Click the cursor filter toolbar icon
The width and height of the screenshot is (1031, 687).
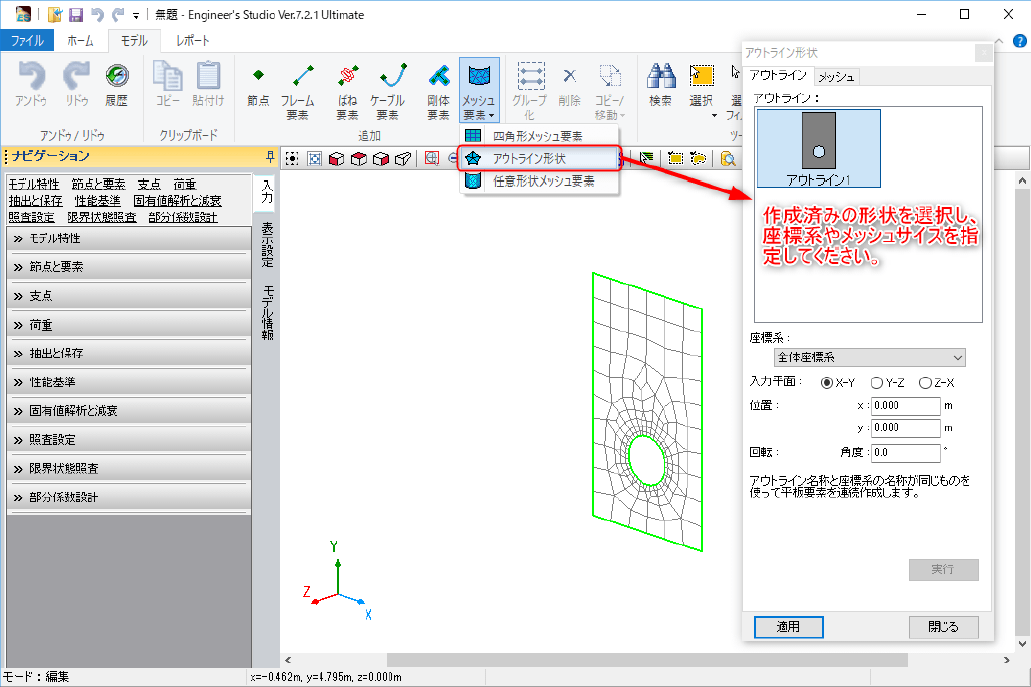click(647, 158)
